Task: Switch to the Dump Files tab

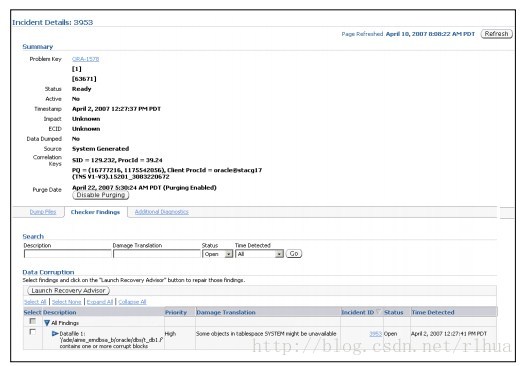Action: pos(43,212)
